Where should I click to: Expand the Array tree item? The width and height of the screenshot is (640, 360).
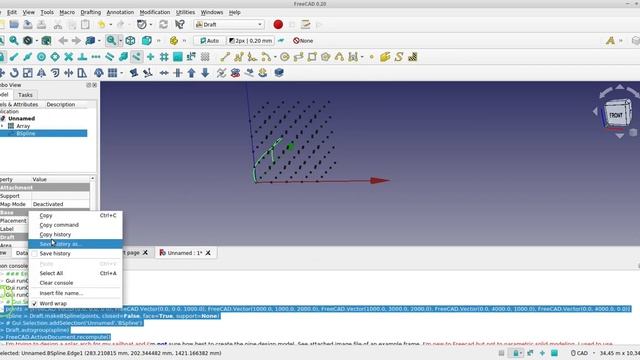3,126
